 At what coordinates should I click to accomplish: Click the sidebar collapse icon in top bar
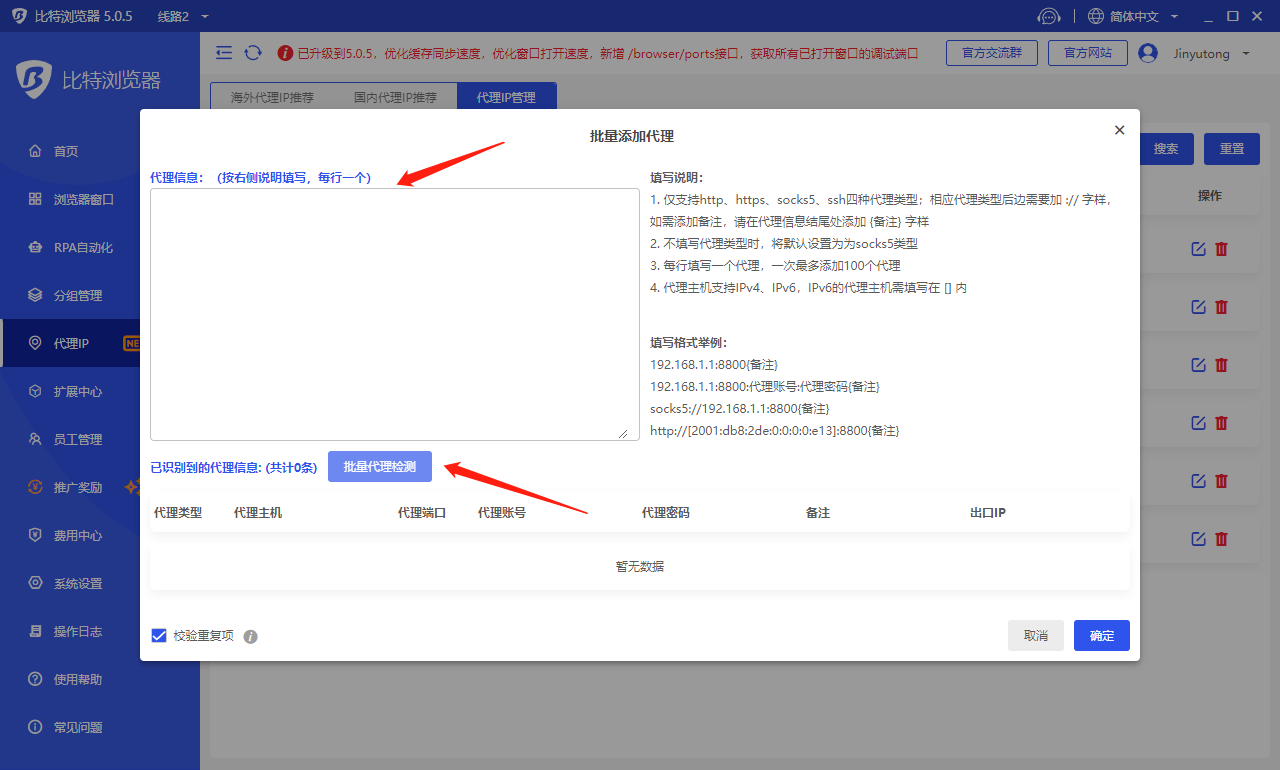(x=224, y=53)
